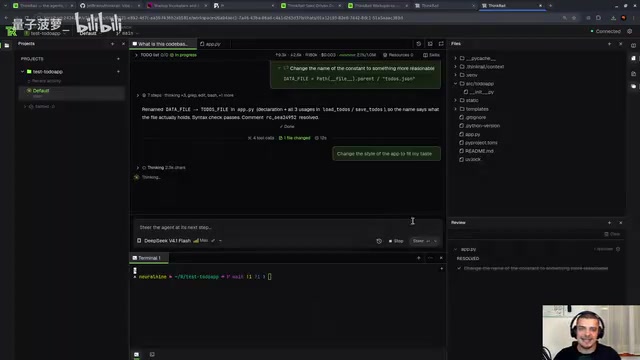Viewport: 640px width, 360px height.
Task: Select DeepSeek V4.1 Flash model label
Action: coord(167,241)
